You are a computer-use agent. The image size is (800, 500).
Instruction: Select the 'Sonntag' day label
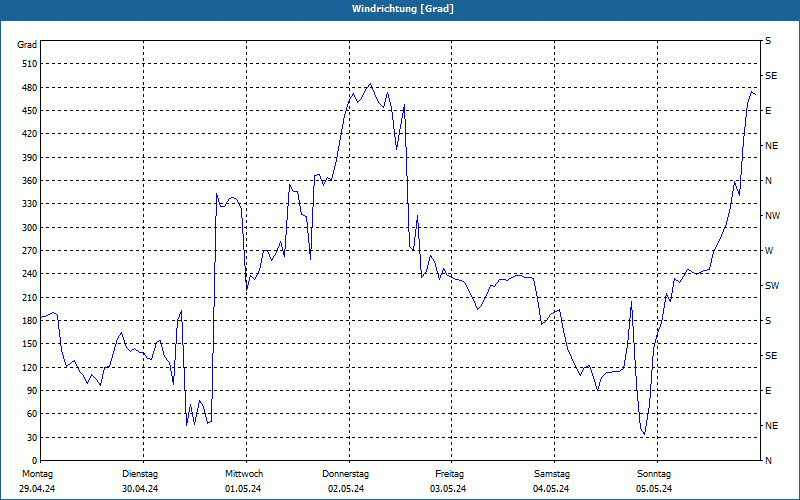click(x=654, y=474)
